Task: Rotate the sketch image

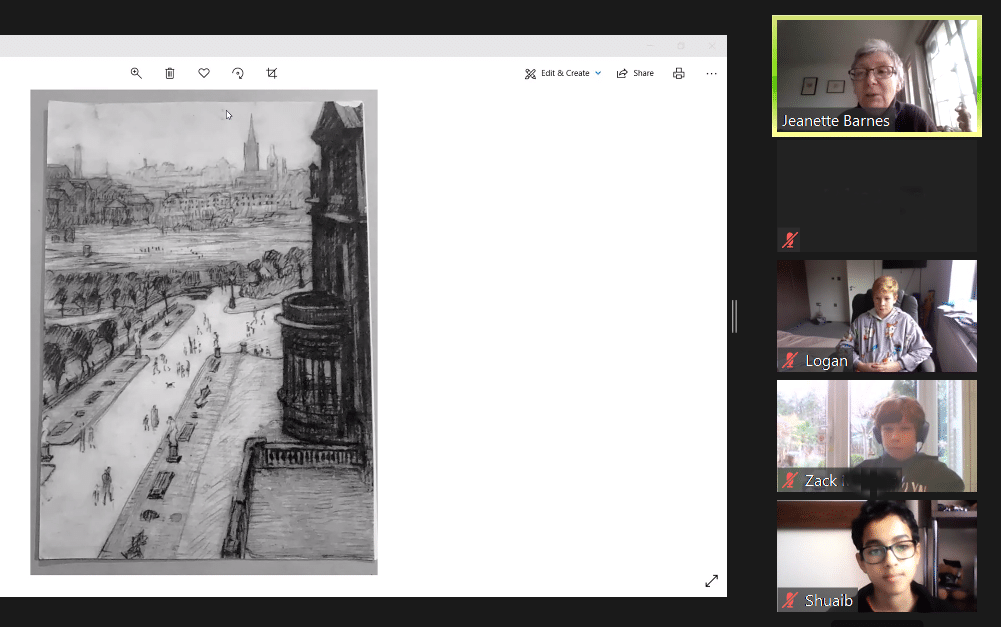Action: tap(237, 73)
